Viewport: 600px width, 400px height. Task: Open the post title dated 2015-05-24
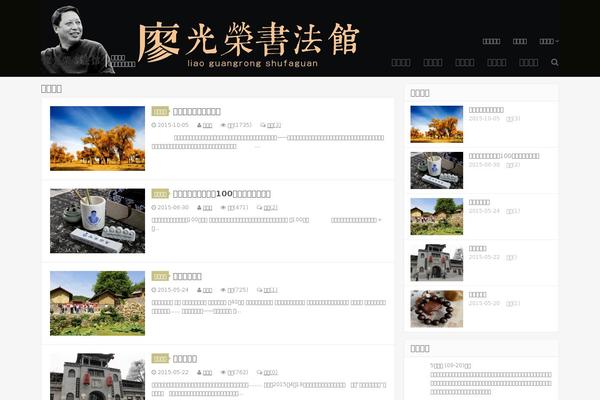coord(187,276)
